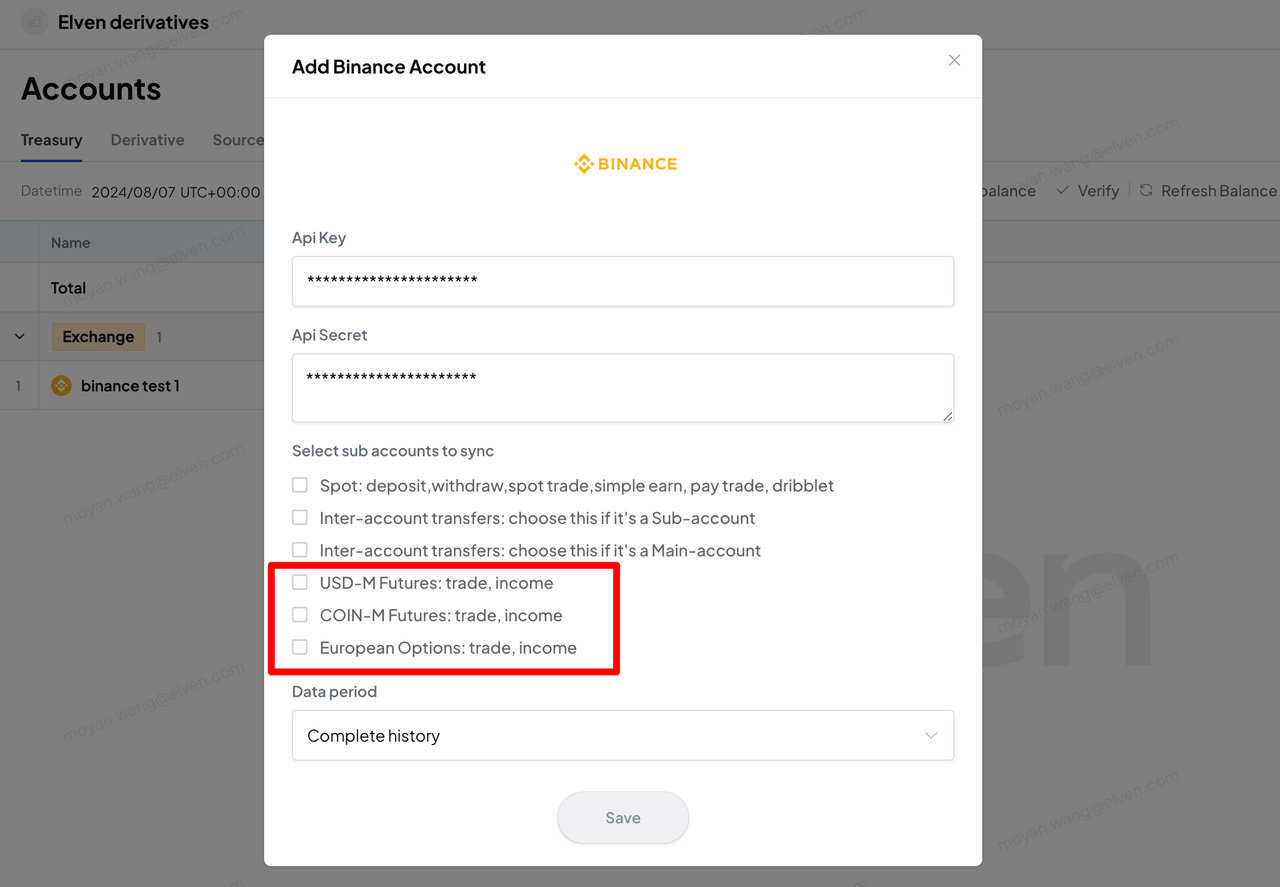Click the Binance logo in dialog

point(625,164)
